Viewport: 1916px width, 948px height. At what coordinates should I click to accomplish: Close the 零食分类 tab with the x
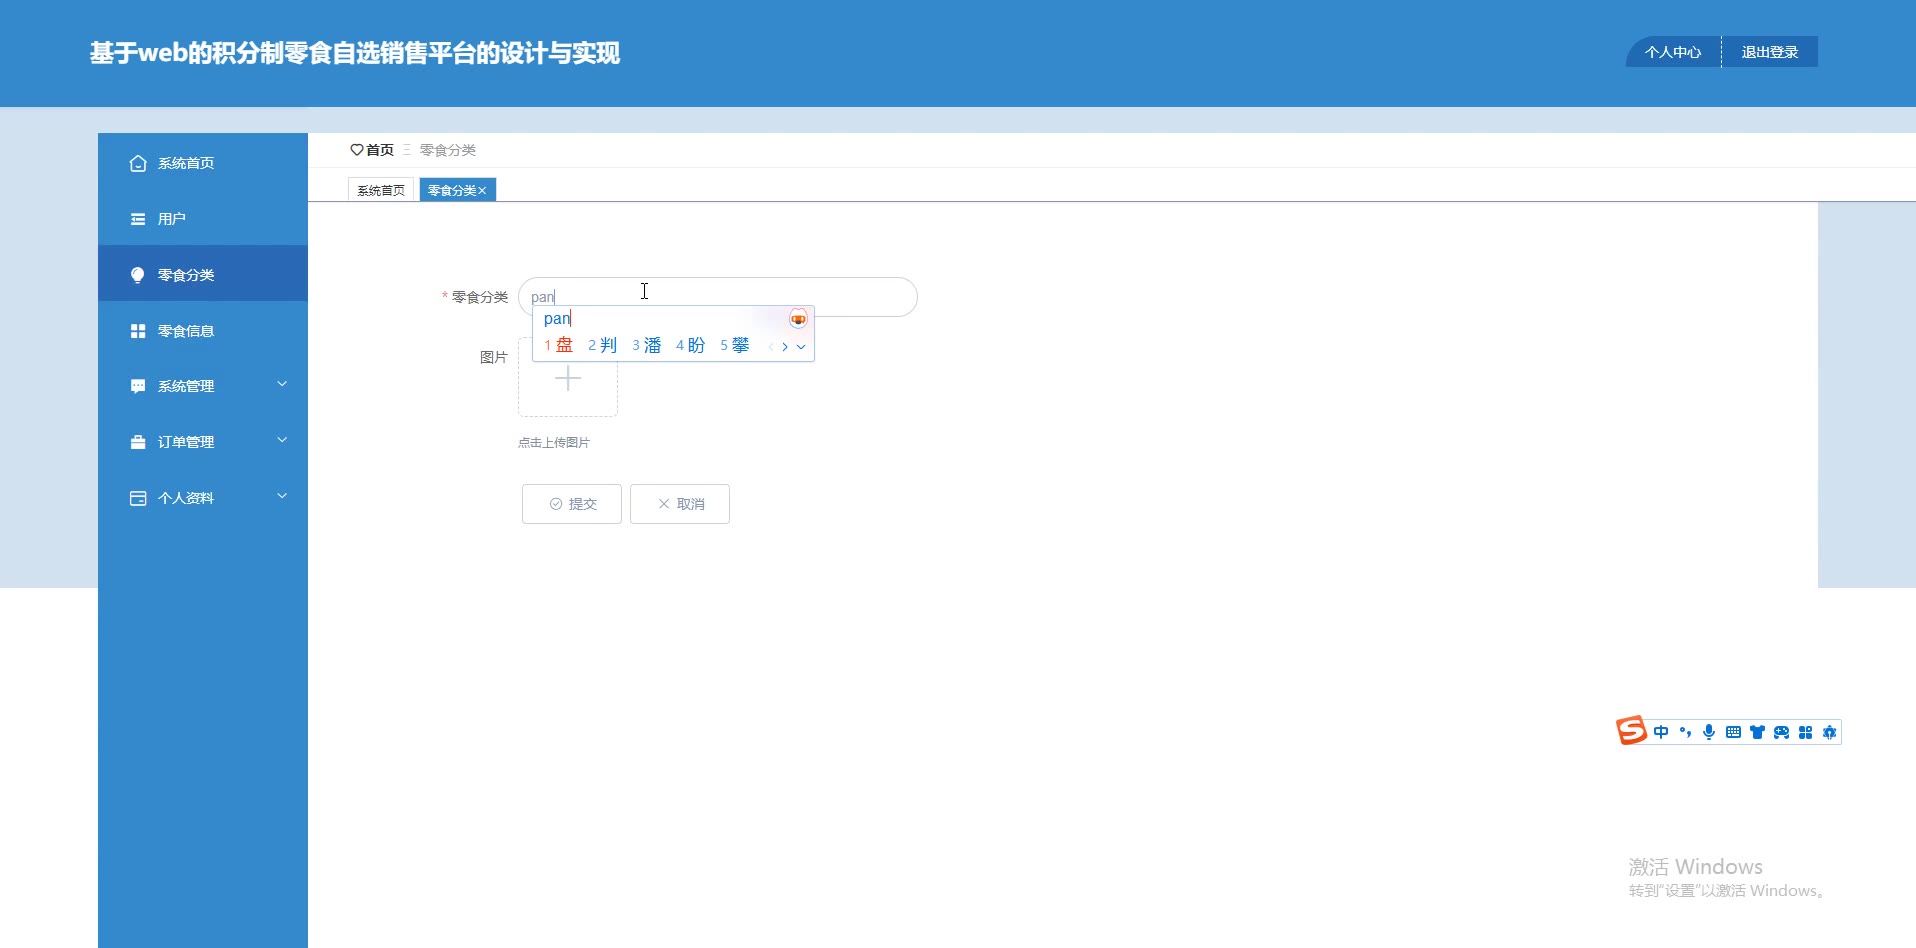[x=482, y=190]
